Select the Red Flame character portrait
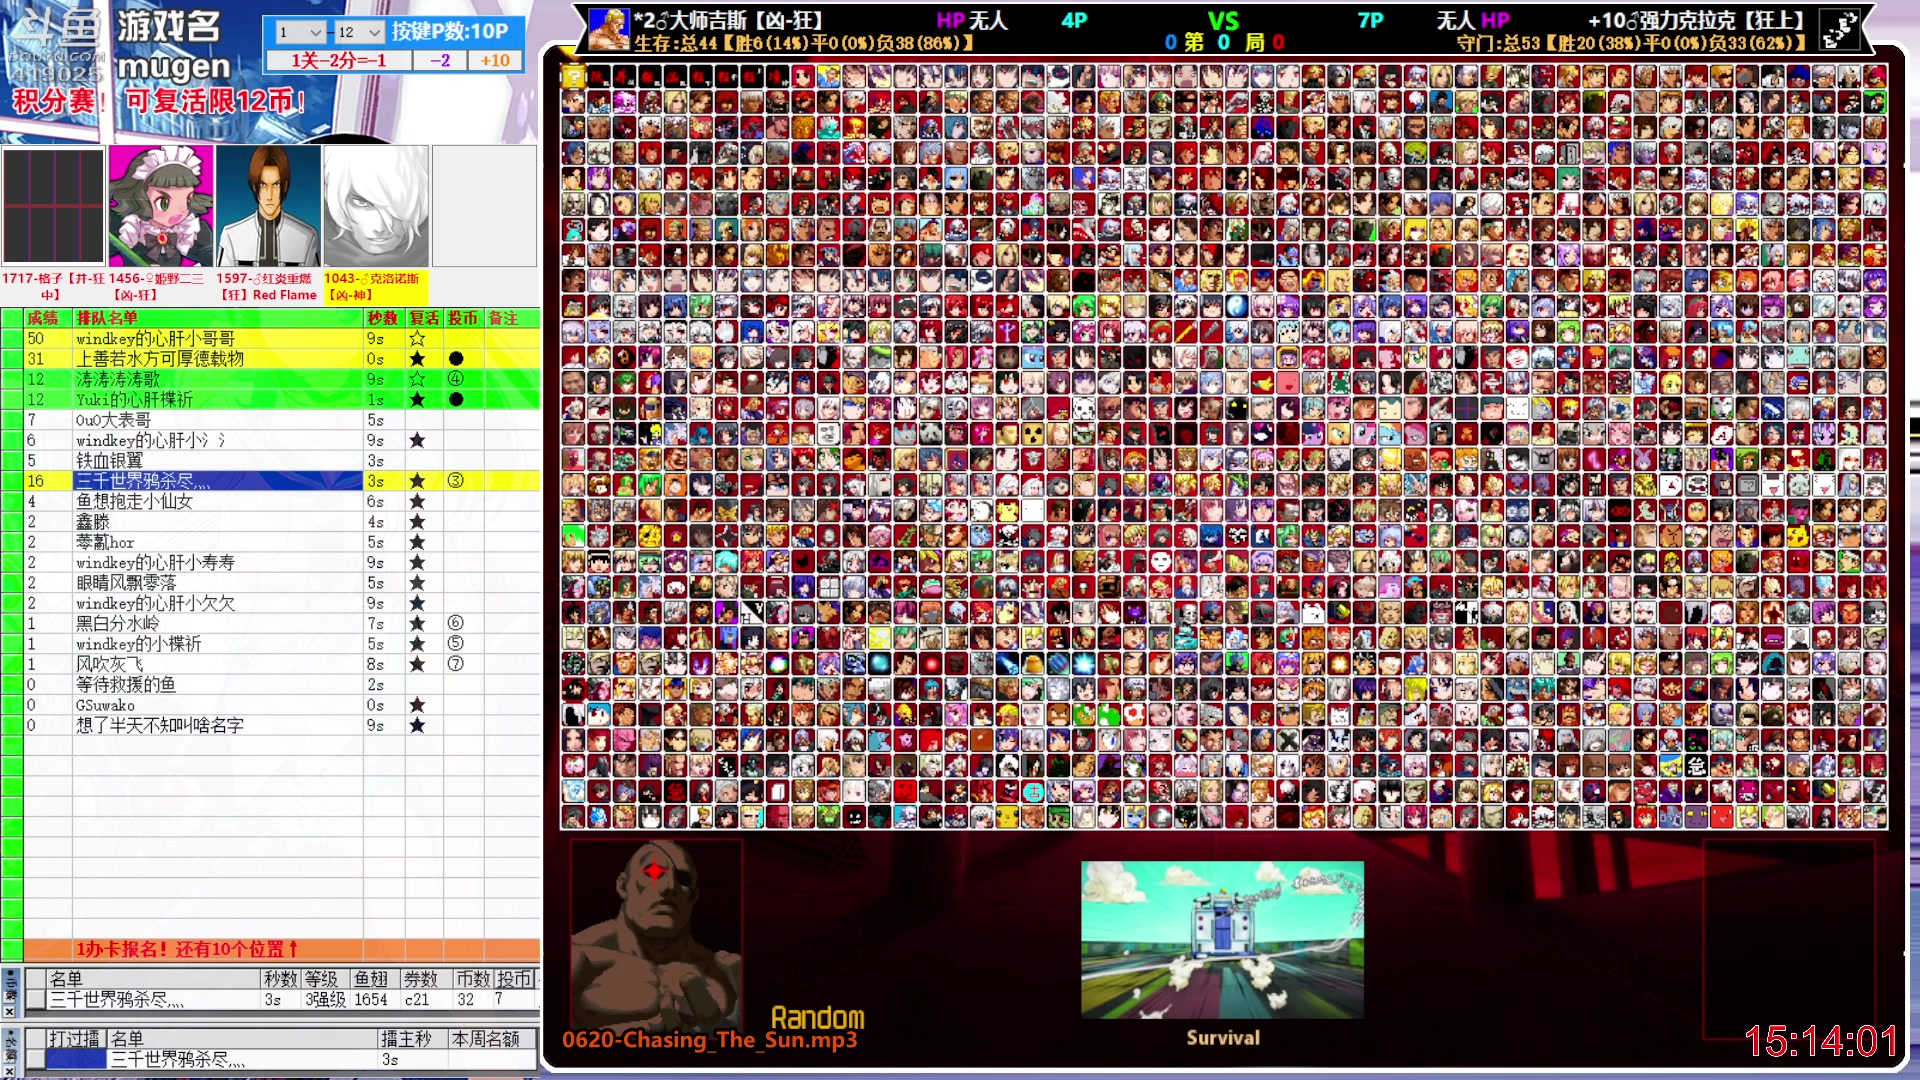 click(x=269, y=206)
